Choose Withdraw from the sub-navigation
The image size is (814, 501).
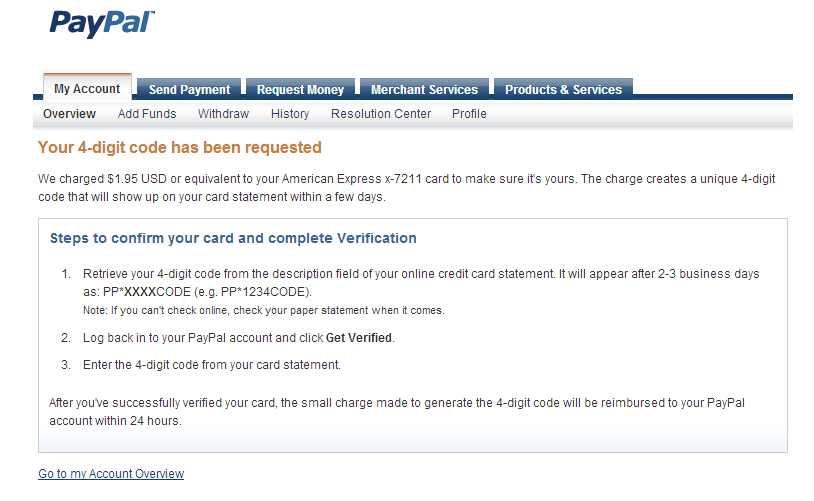pyautogui.click(x=223, y=114)
